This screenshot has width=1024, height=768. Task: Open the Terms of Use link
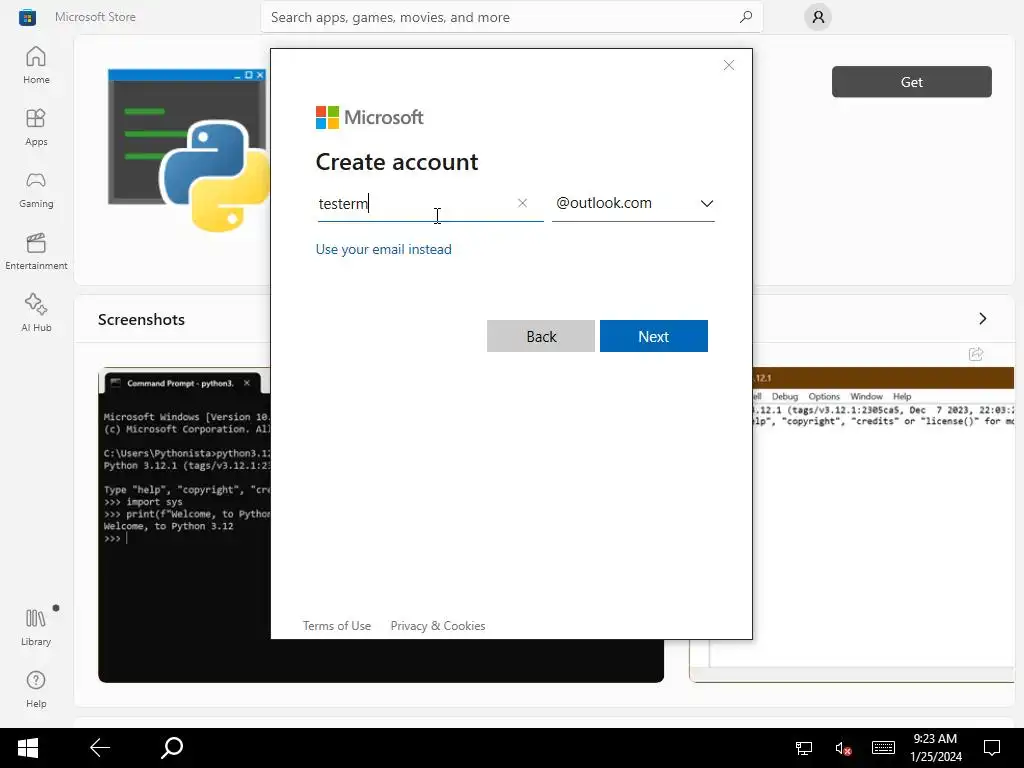tap(336, 626)
